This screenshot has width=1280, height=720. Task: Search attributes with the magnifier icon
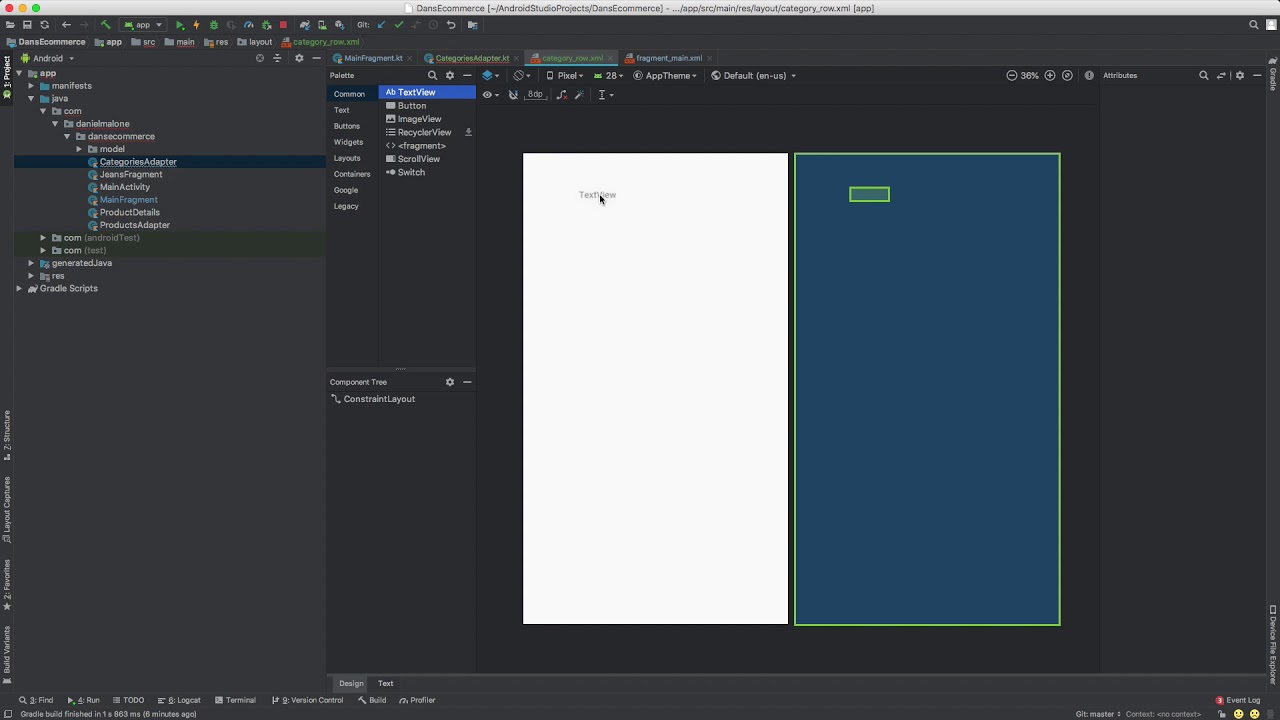point(1204,75)
